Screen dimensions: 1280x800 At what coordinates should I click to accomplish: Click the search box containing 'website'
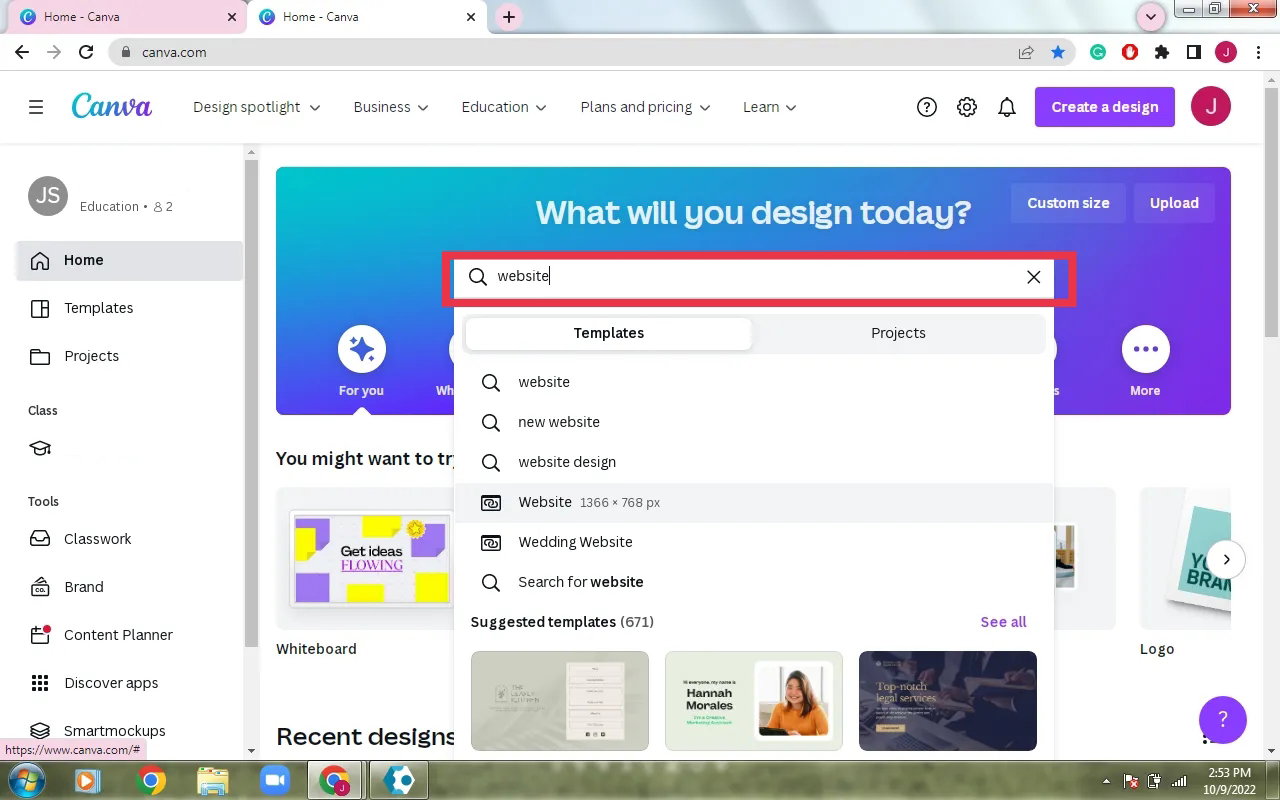coord(754,277)
